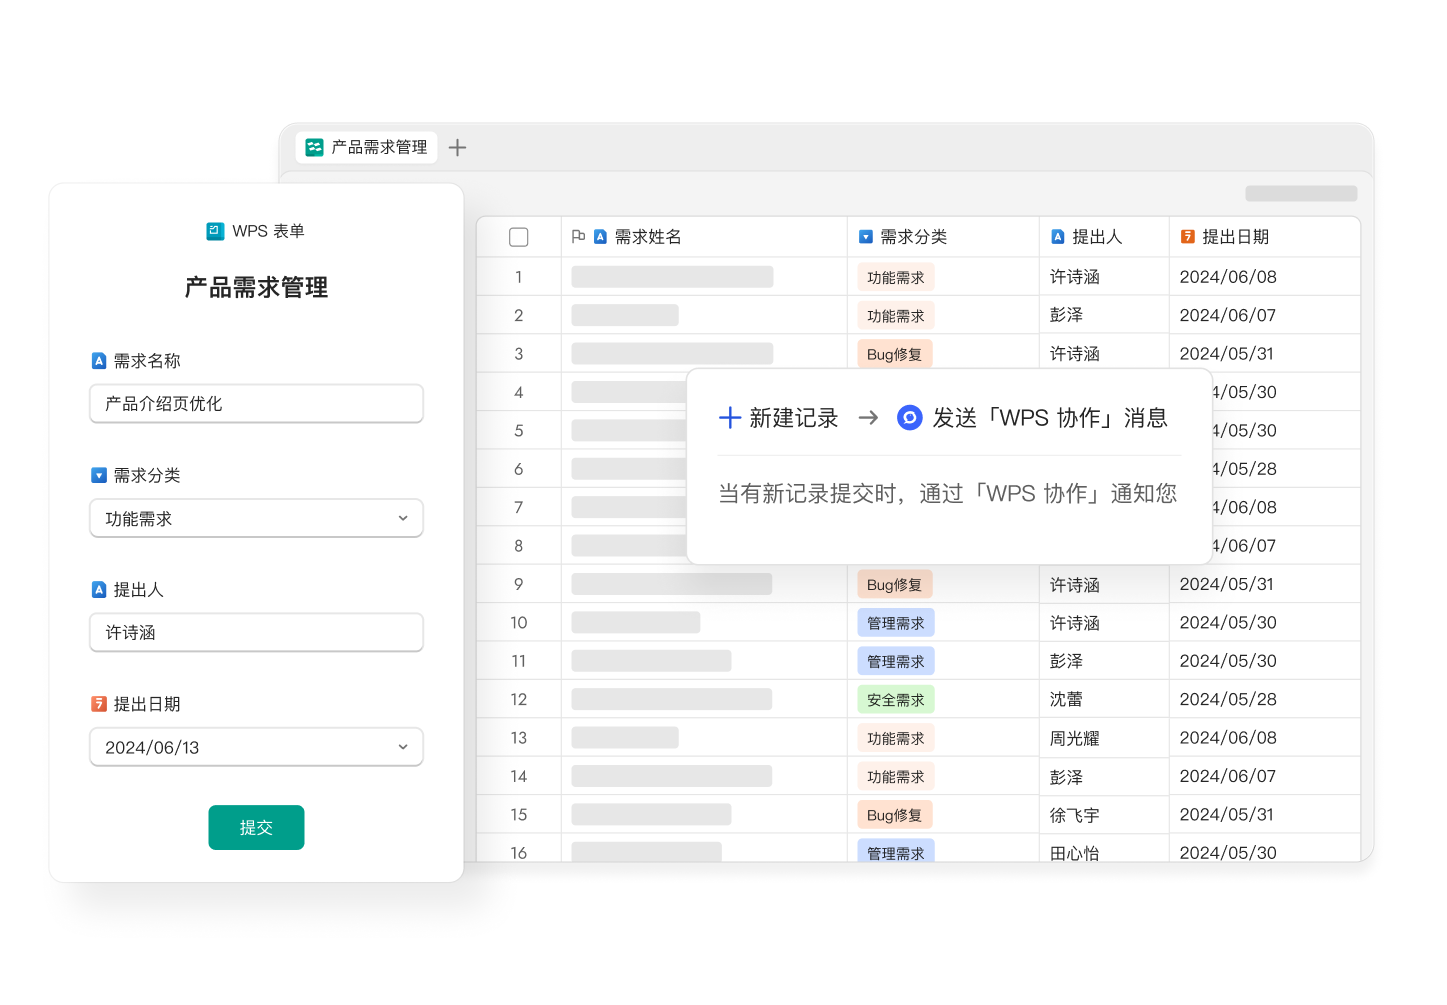Screen dimensions: 1447x1005
Task: Click the 安全需求 tag in row 12
Action: [895, 700]
